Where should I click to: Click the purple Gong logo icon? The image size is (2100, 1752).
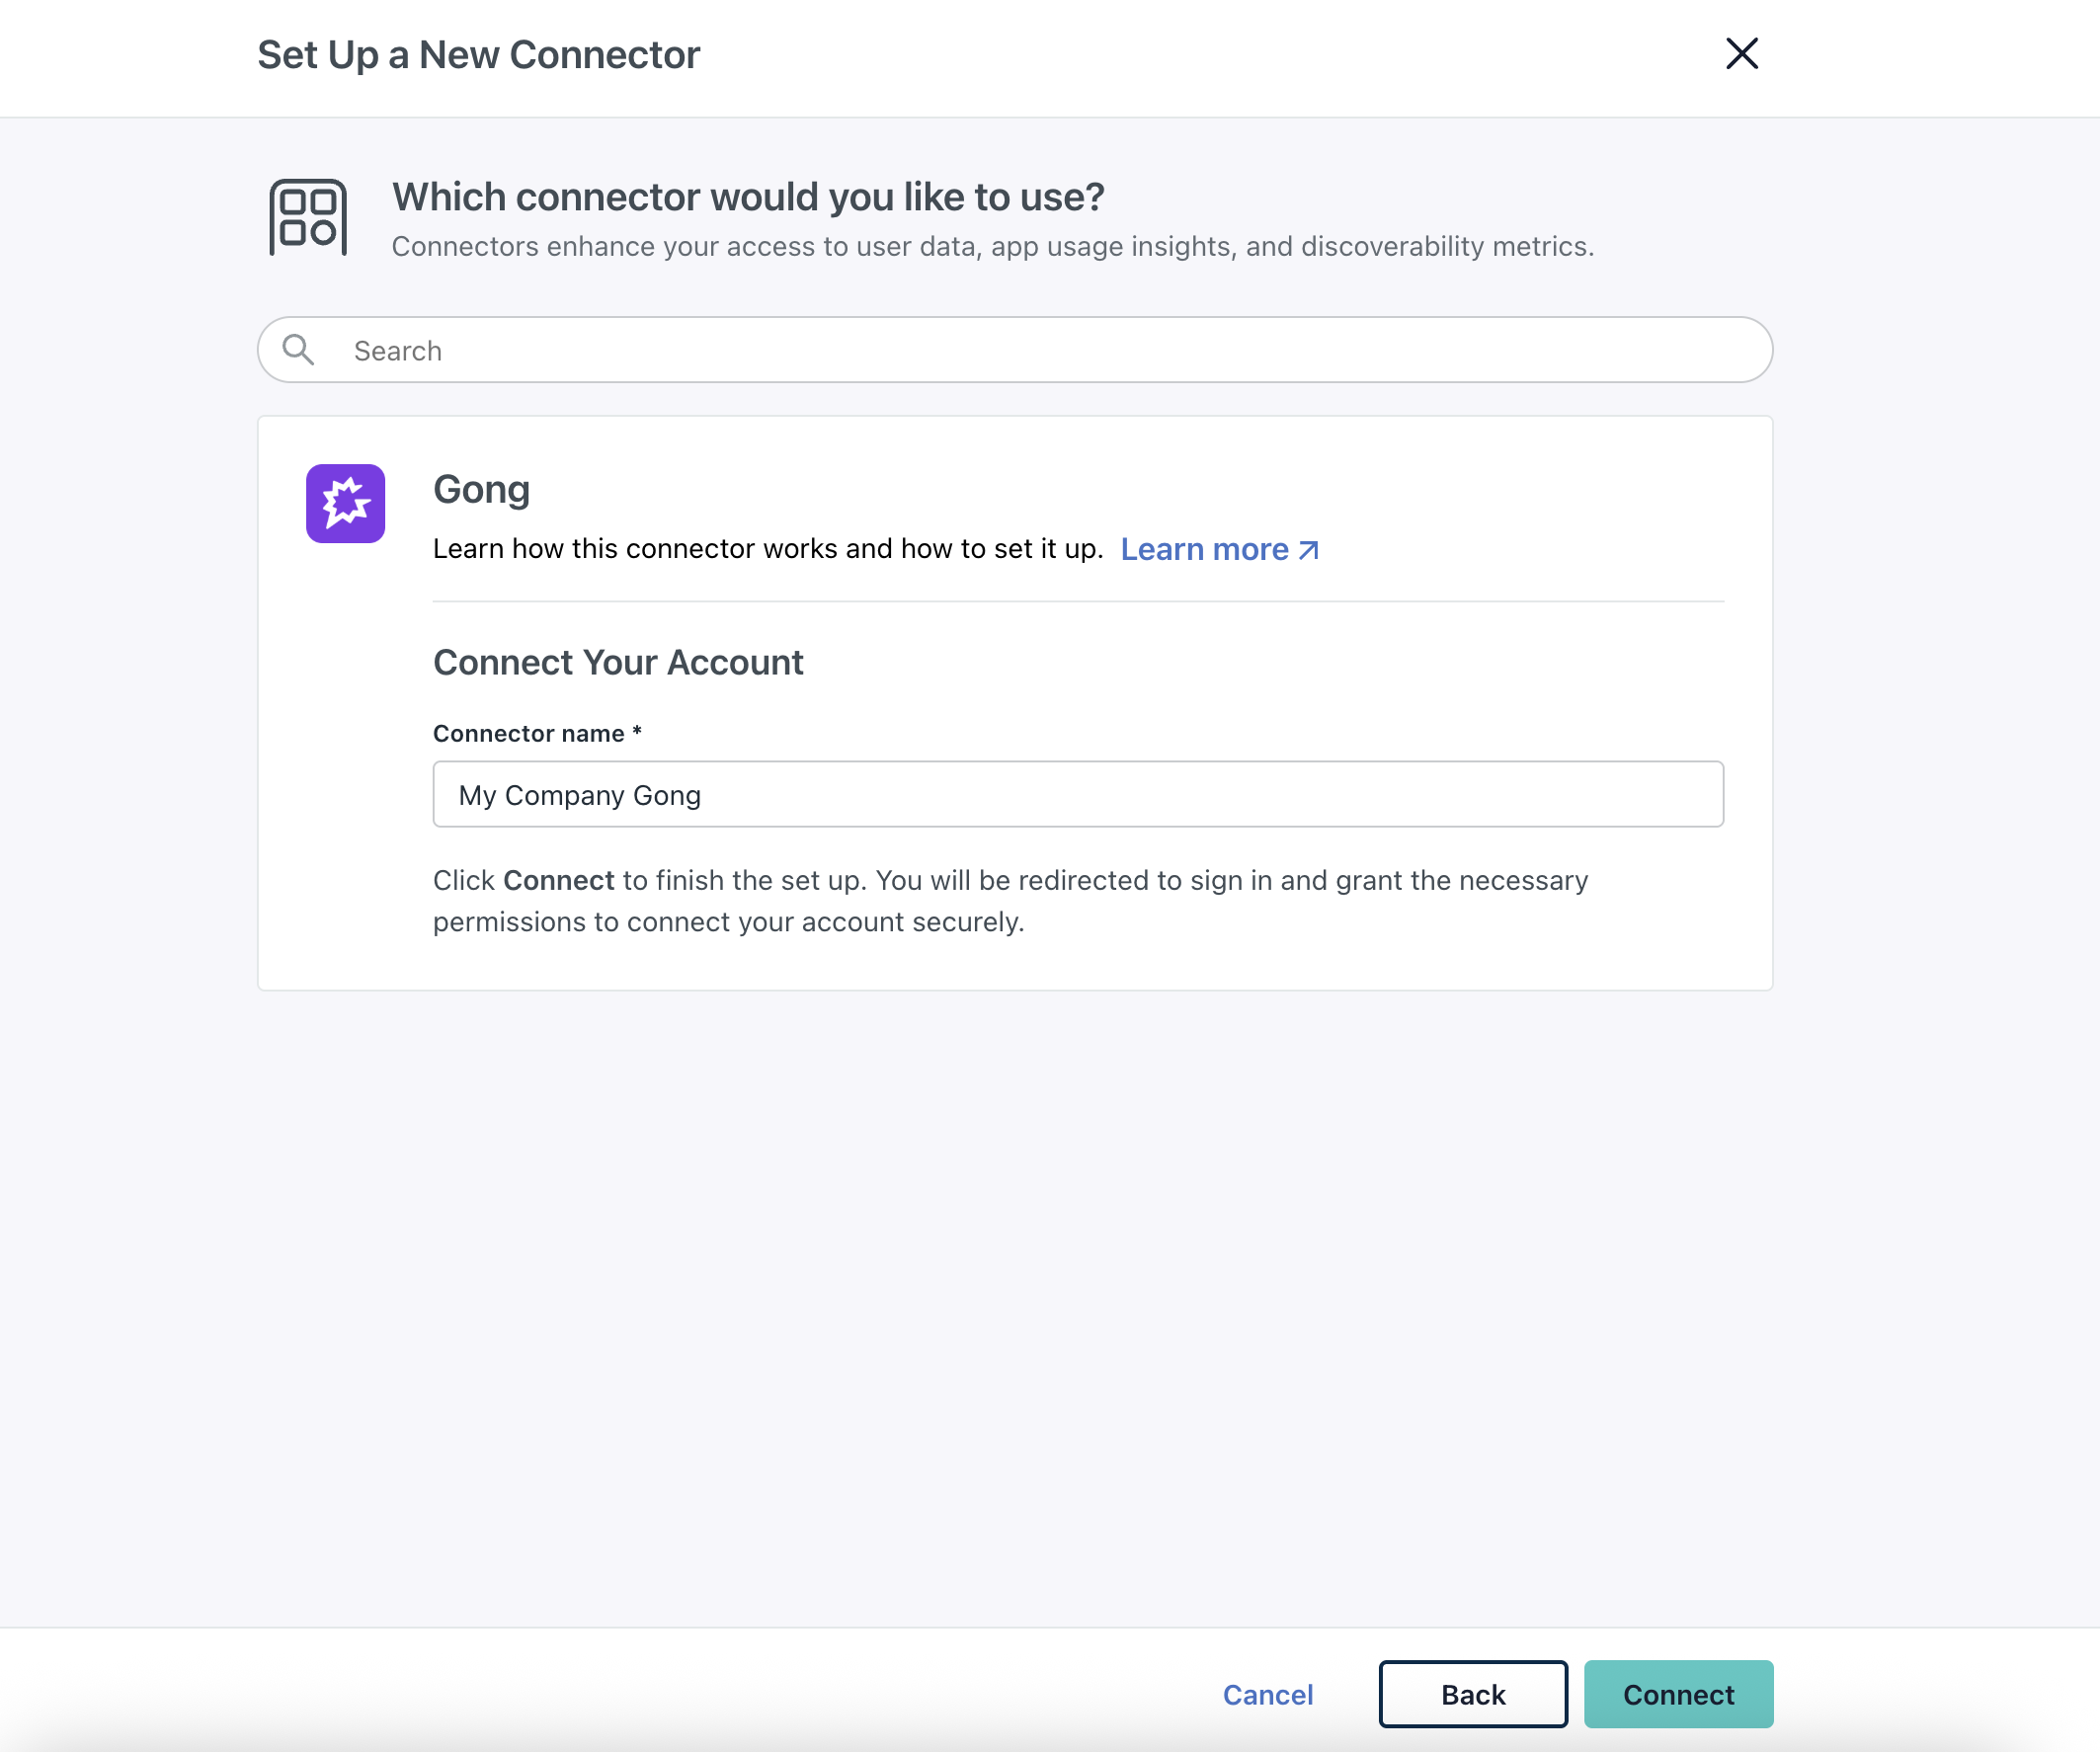click(x=345, y=503)
